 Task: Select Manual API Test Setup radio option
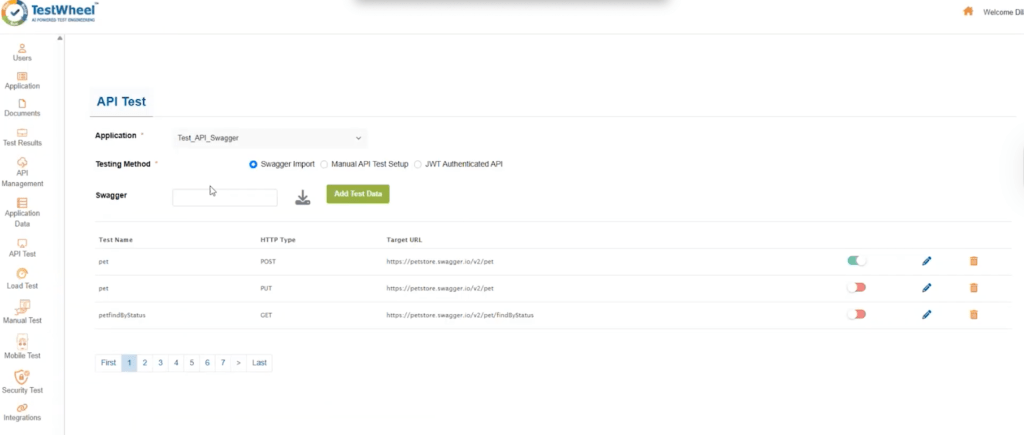tap(324, 164)
